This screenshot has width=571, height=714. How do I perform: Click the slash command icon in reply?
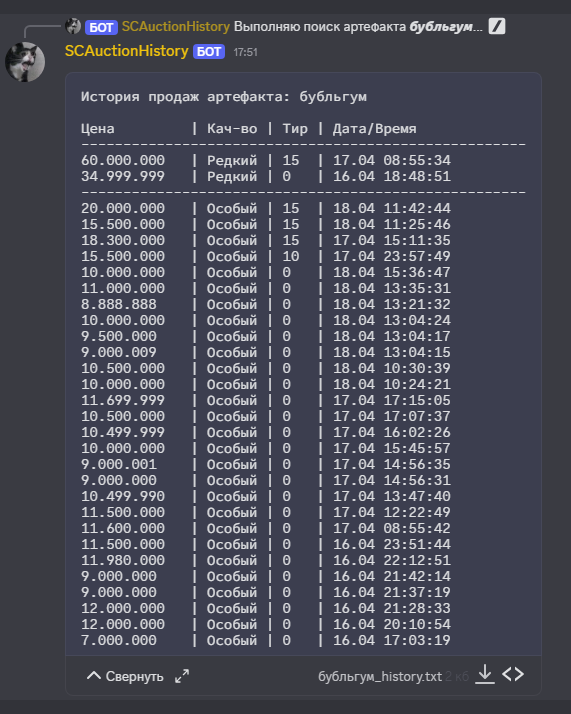(x=497, y=26)
